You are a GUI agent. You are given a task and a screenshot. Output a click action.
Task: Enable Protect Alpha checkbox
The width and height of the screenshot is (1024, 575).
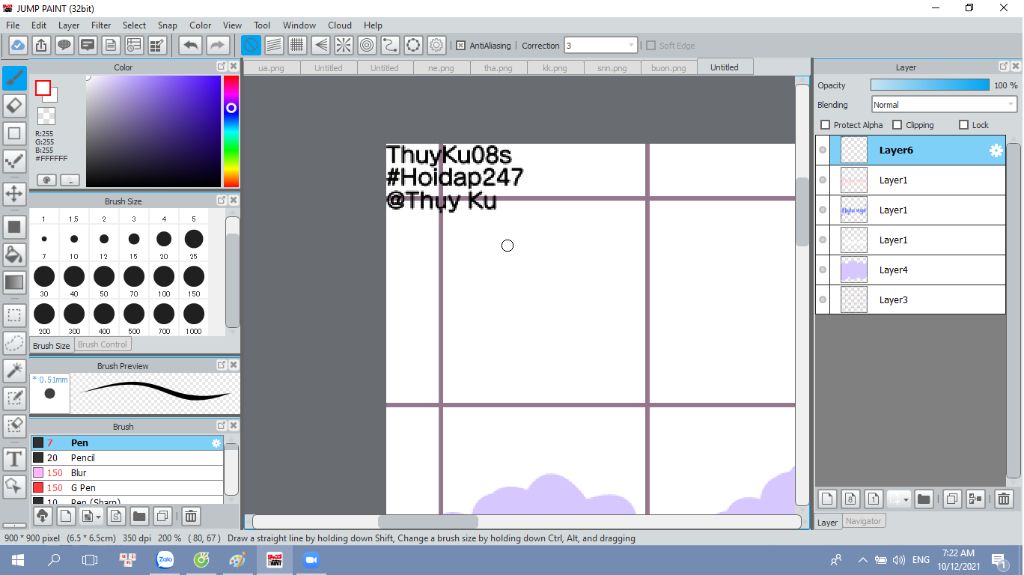pos(825,125)
